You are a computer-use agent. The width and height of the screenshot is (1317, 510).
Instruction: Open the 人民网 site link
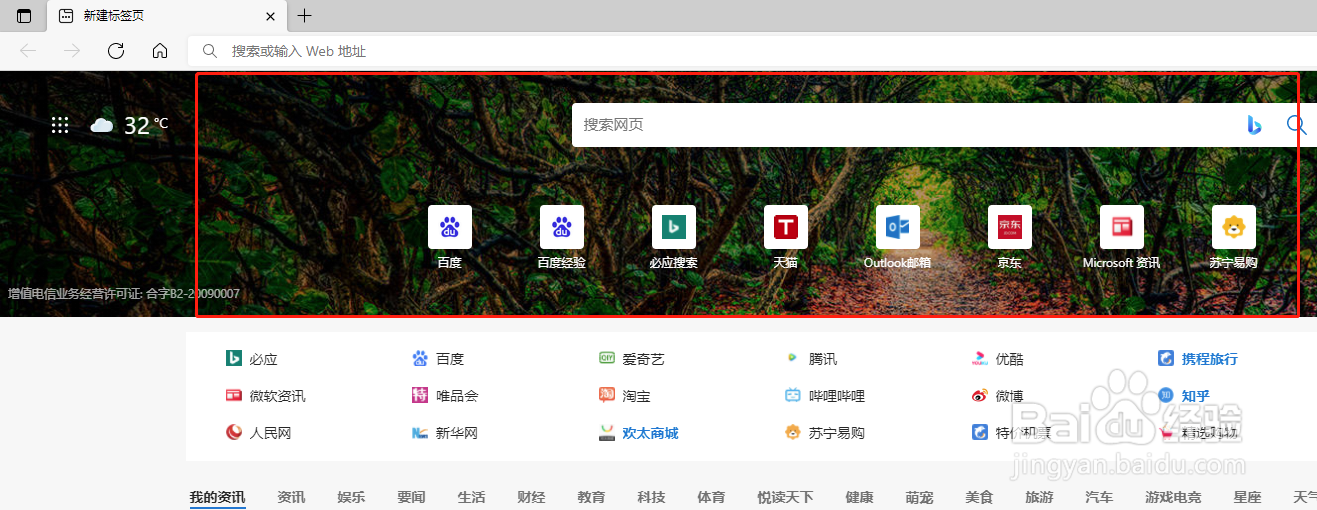pos(258,433)
